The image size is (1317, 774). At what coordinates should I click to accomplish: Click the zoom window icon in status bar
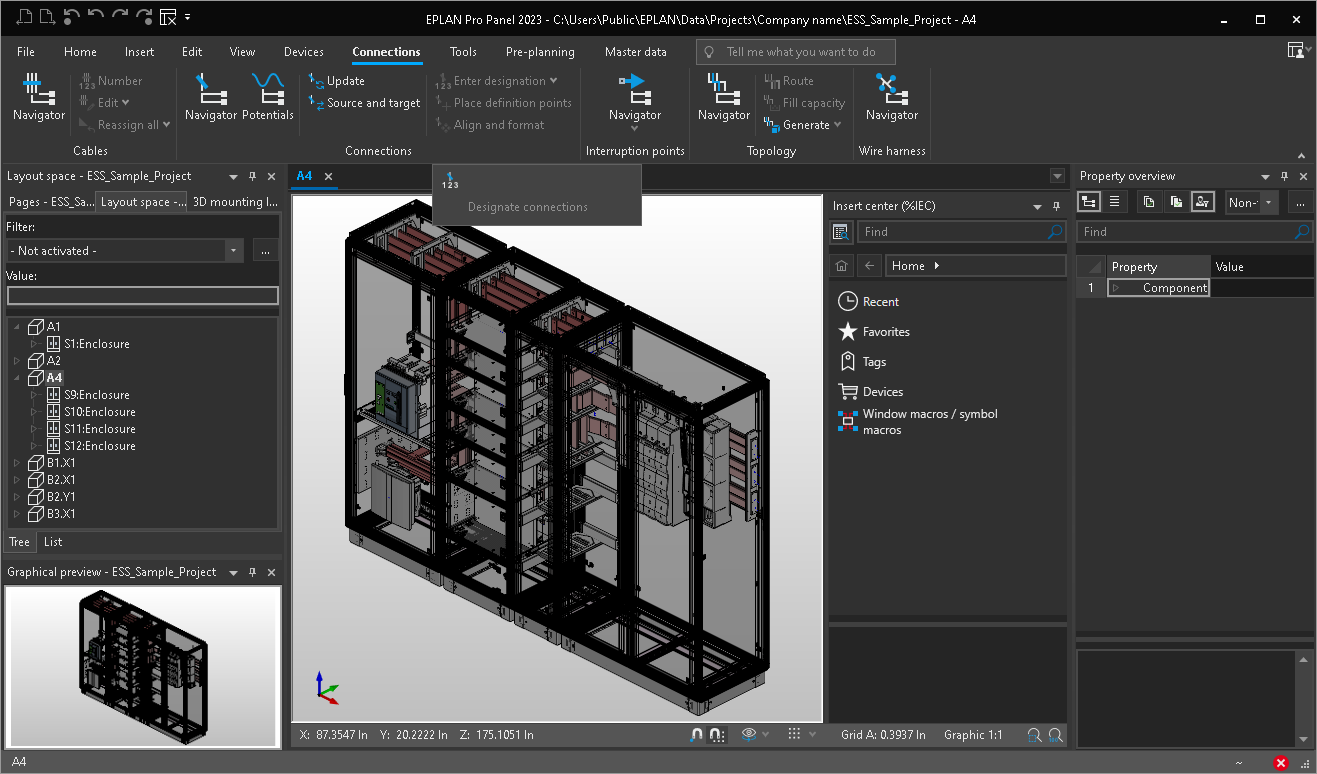click(1035, 735)
